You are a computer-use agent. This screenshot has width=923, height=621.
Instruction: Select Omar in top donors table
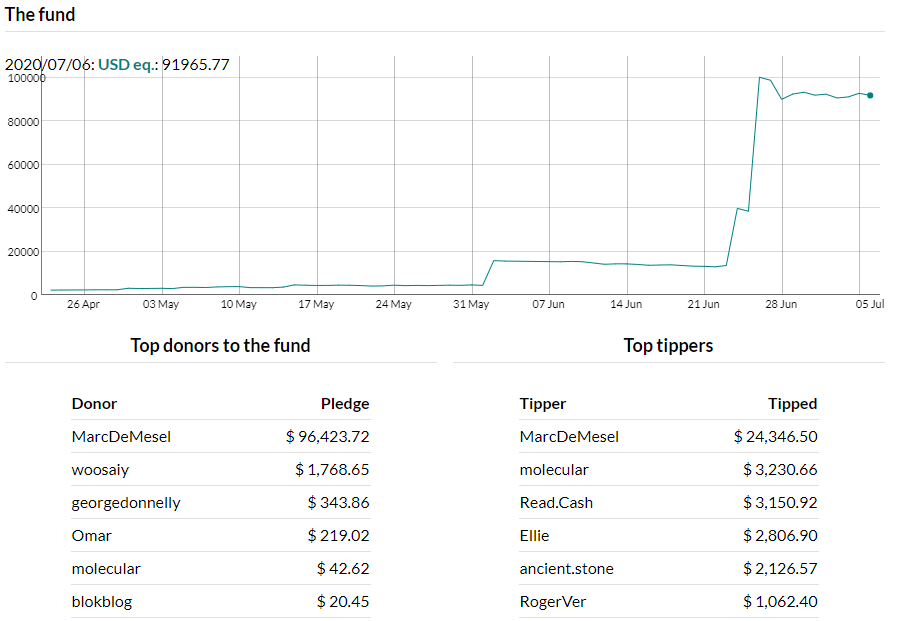click(x=91, y=536)
